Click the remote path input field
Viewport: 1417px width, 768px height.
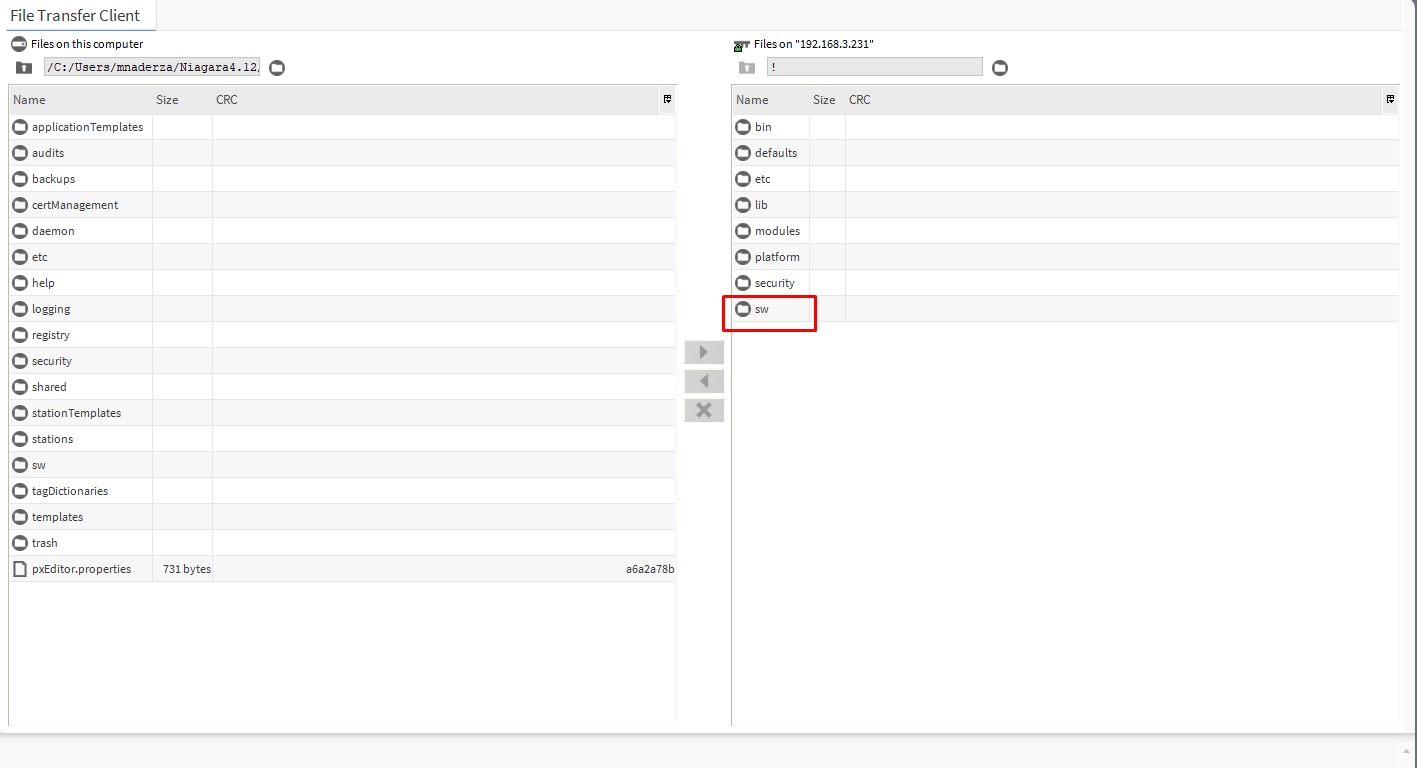874,67
